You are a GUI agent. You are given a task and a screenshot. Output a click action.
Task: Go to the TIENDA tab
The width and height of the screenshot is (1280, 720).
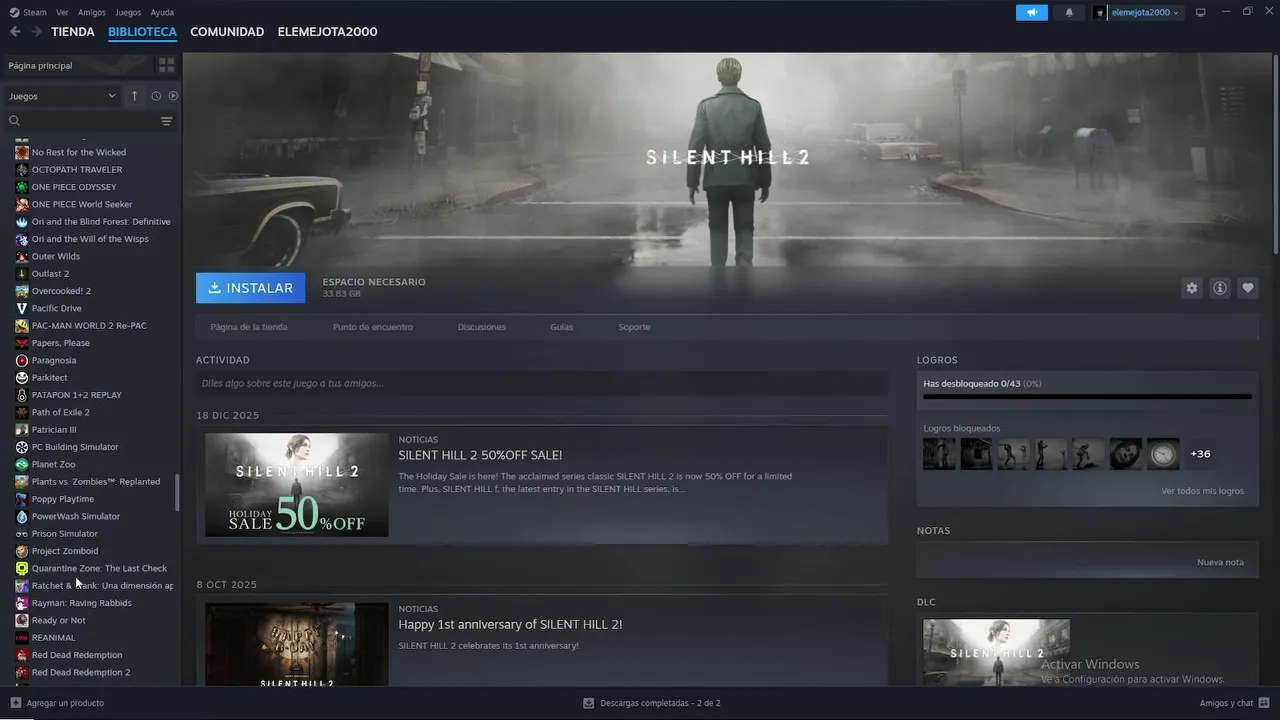pyautogui.click(x=73, y=32)
